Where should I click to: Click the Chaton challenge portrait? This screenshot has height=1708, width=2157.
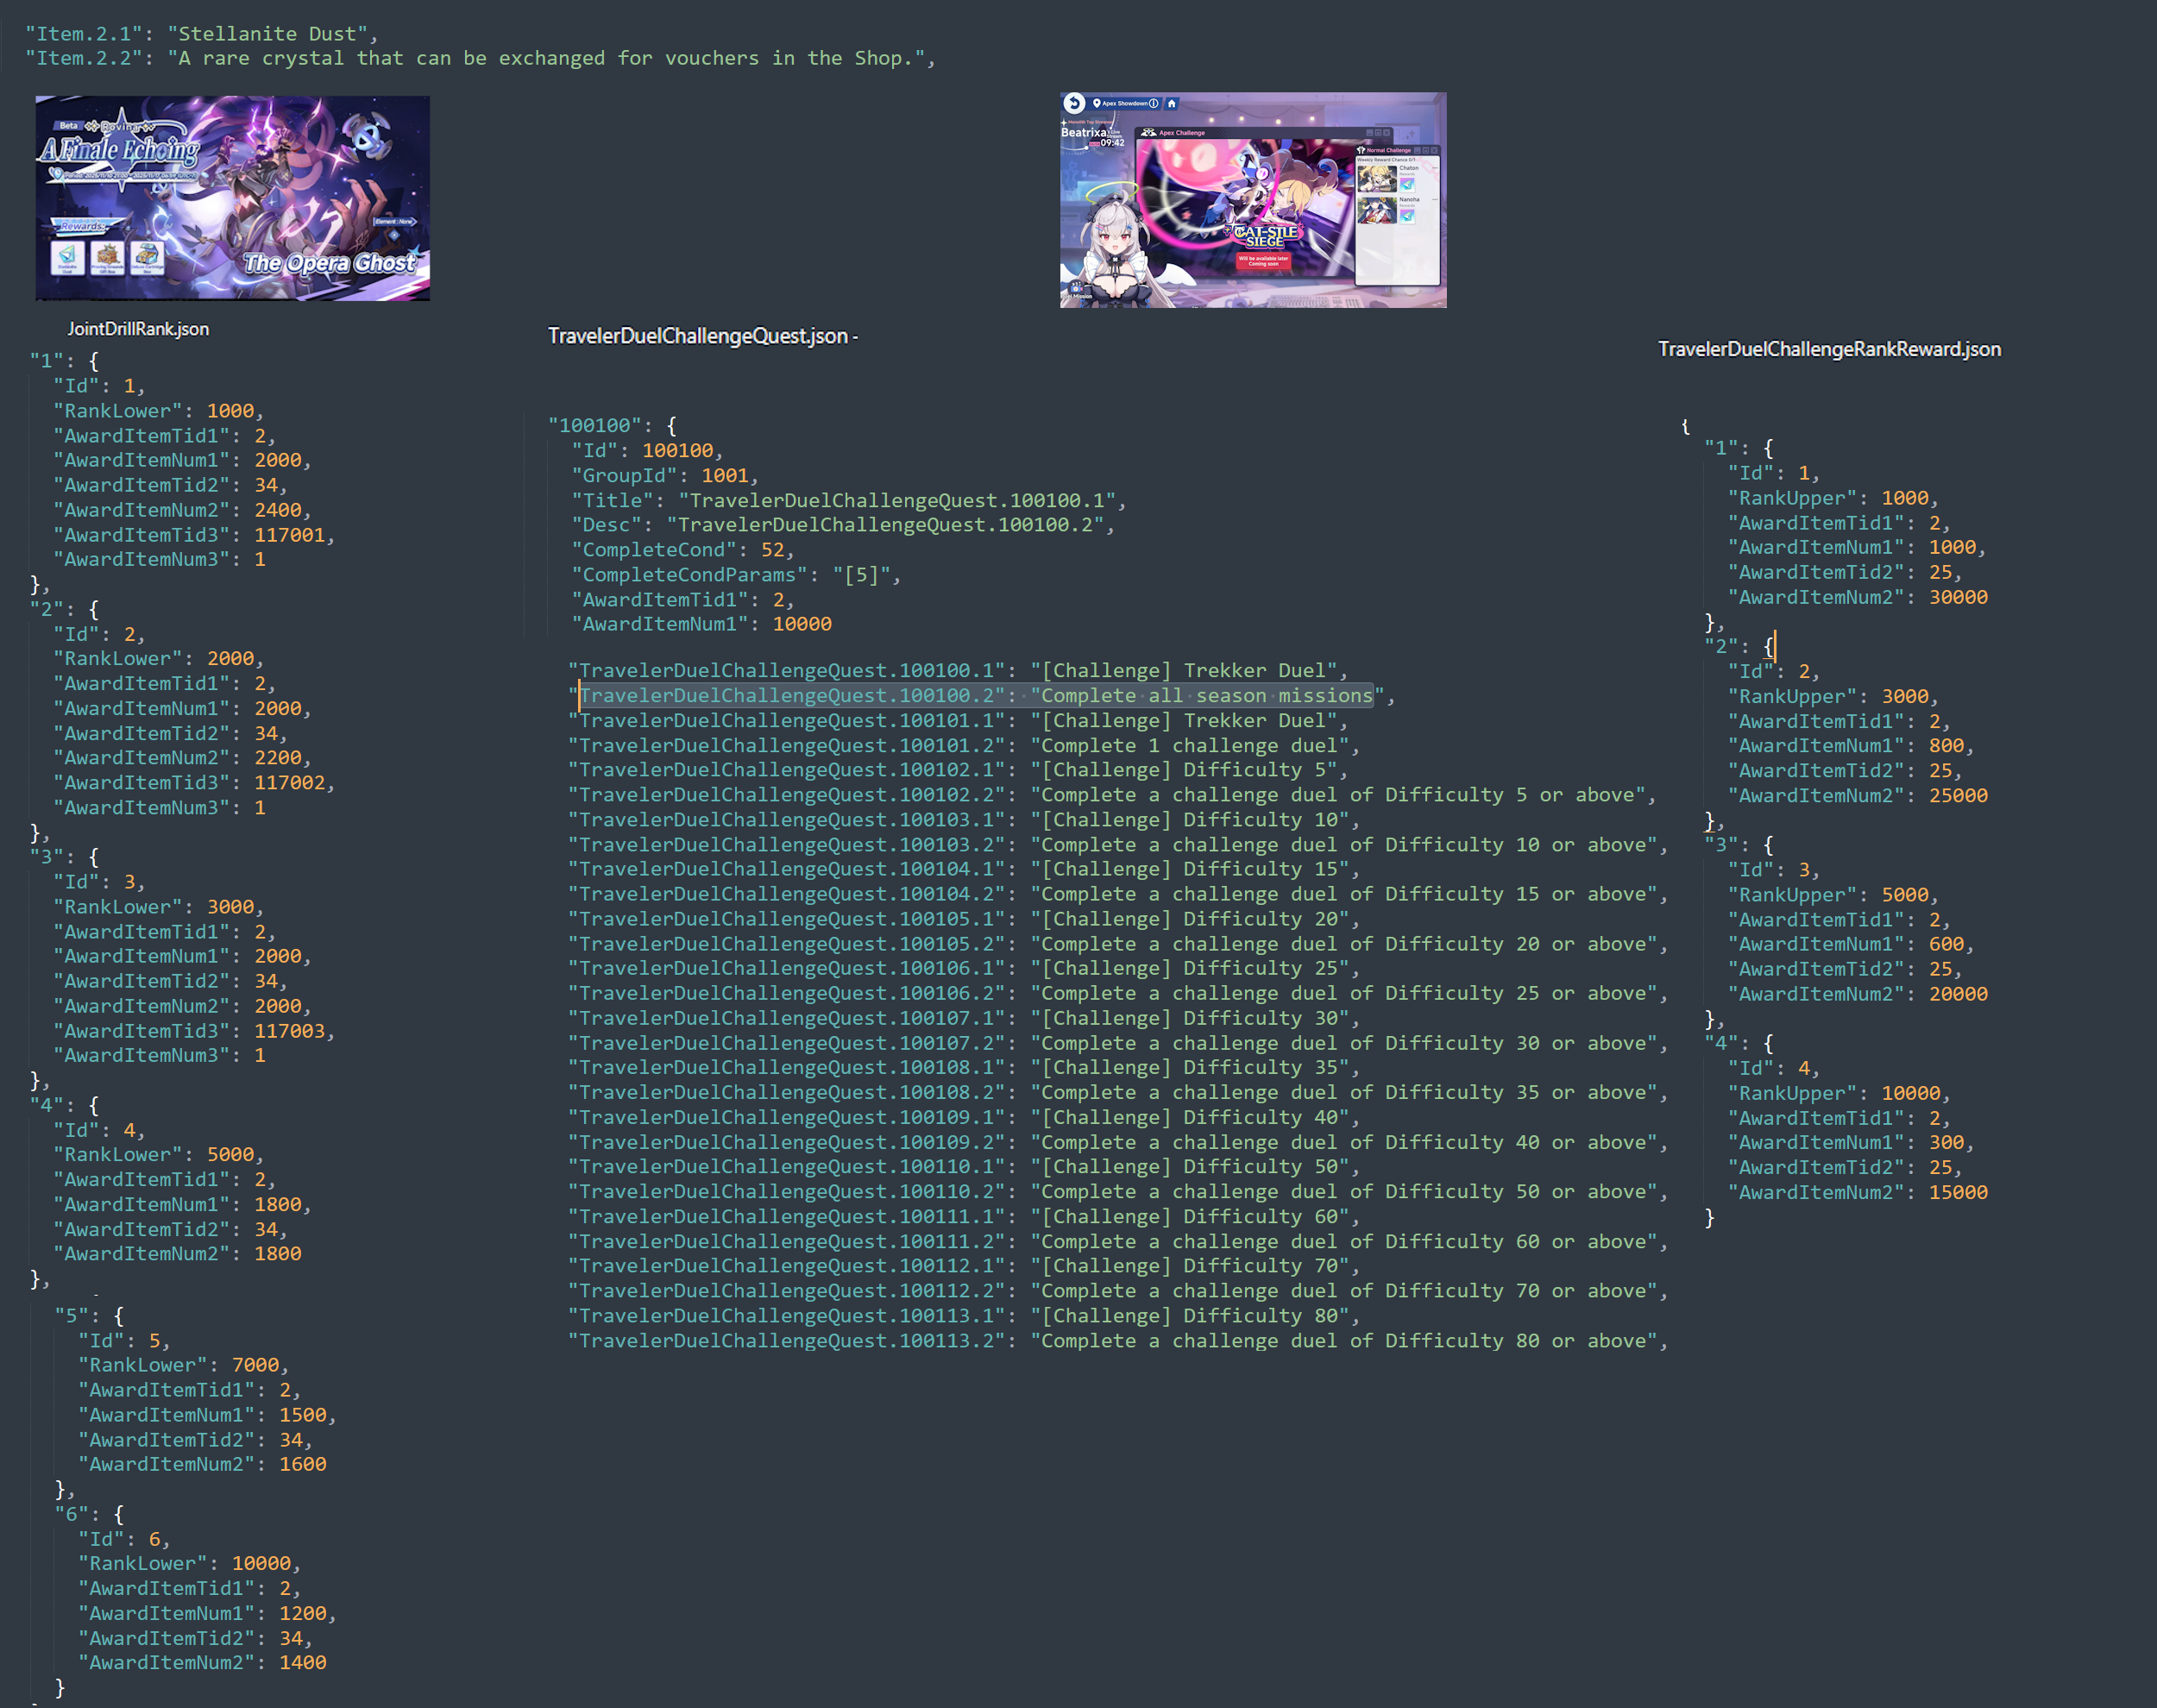[x=1377, y=179]
